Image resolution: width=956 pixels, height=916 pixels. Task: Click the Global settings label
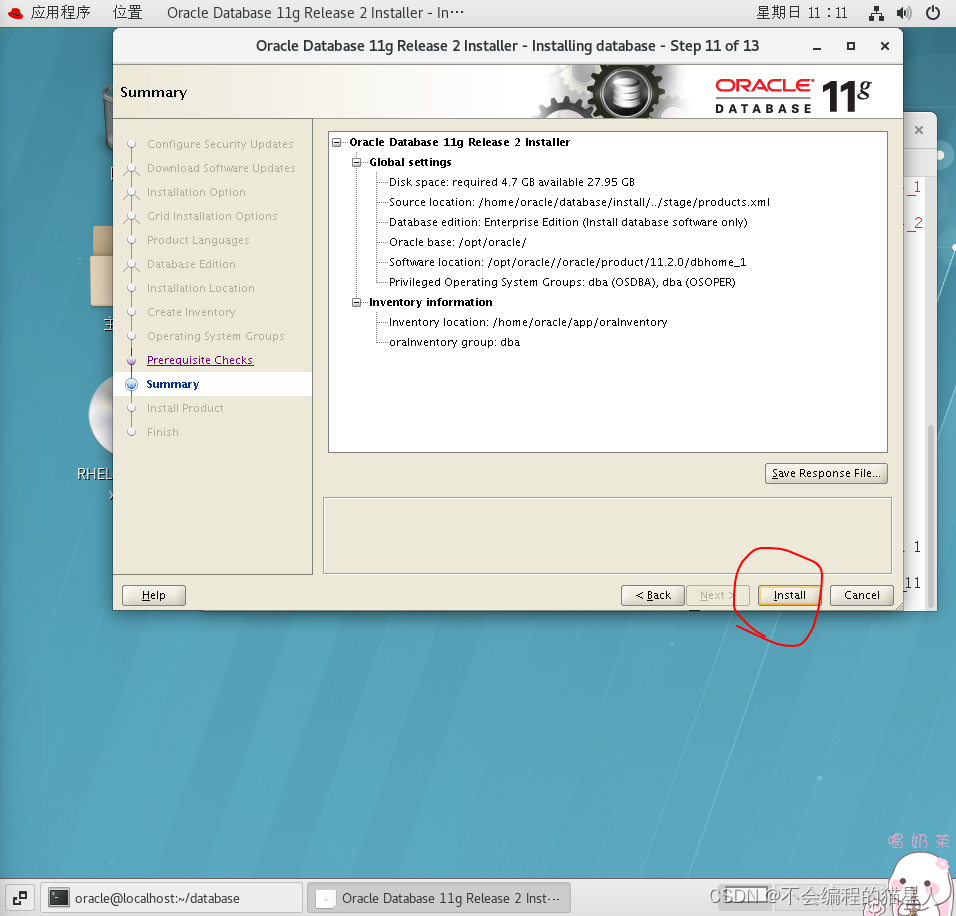click(410, 162)
